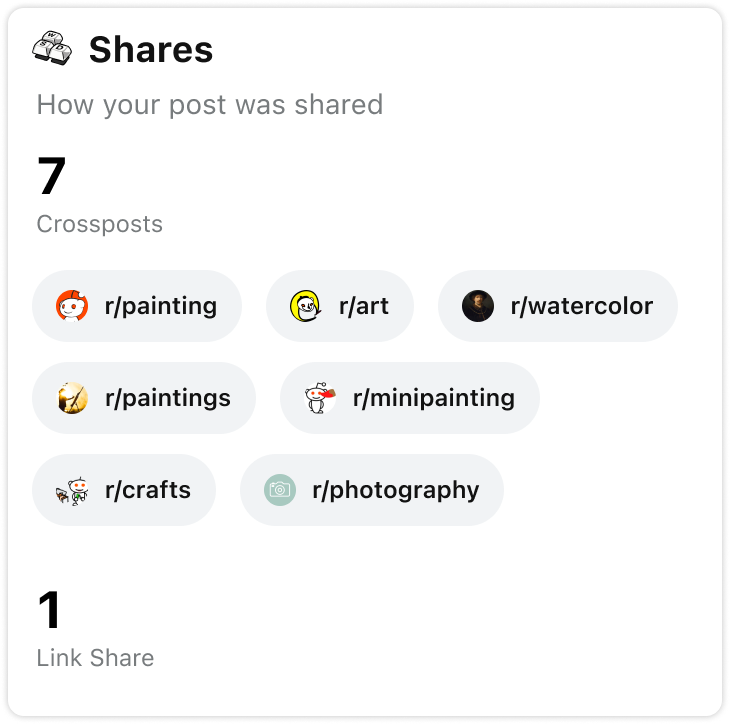Go to the r/watercolor crosspost

point(581,306)
